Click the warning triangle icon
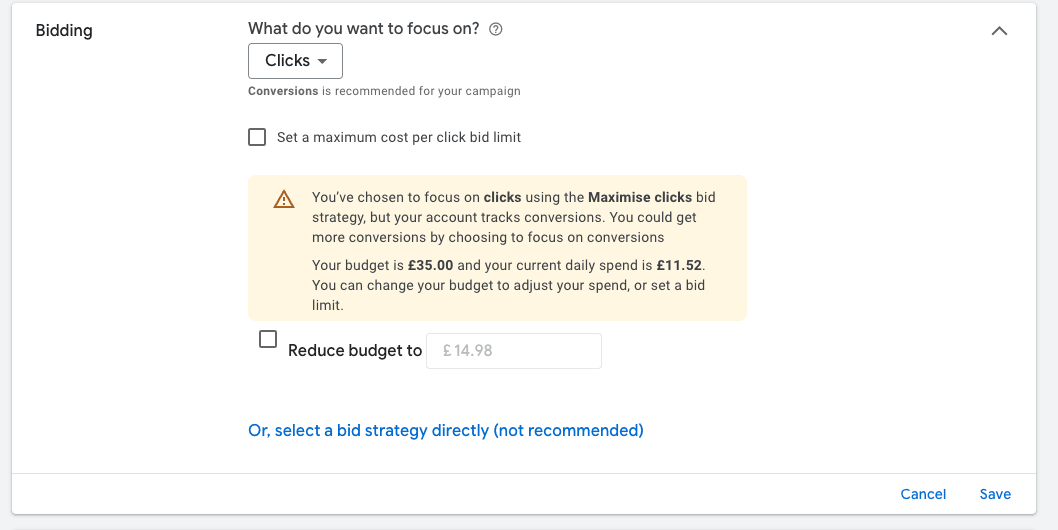This screenshot has width=1058, height=530. [284, 199]
